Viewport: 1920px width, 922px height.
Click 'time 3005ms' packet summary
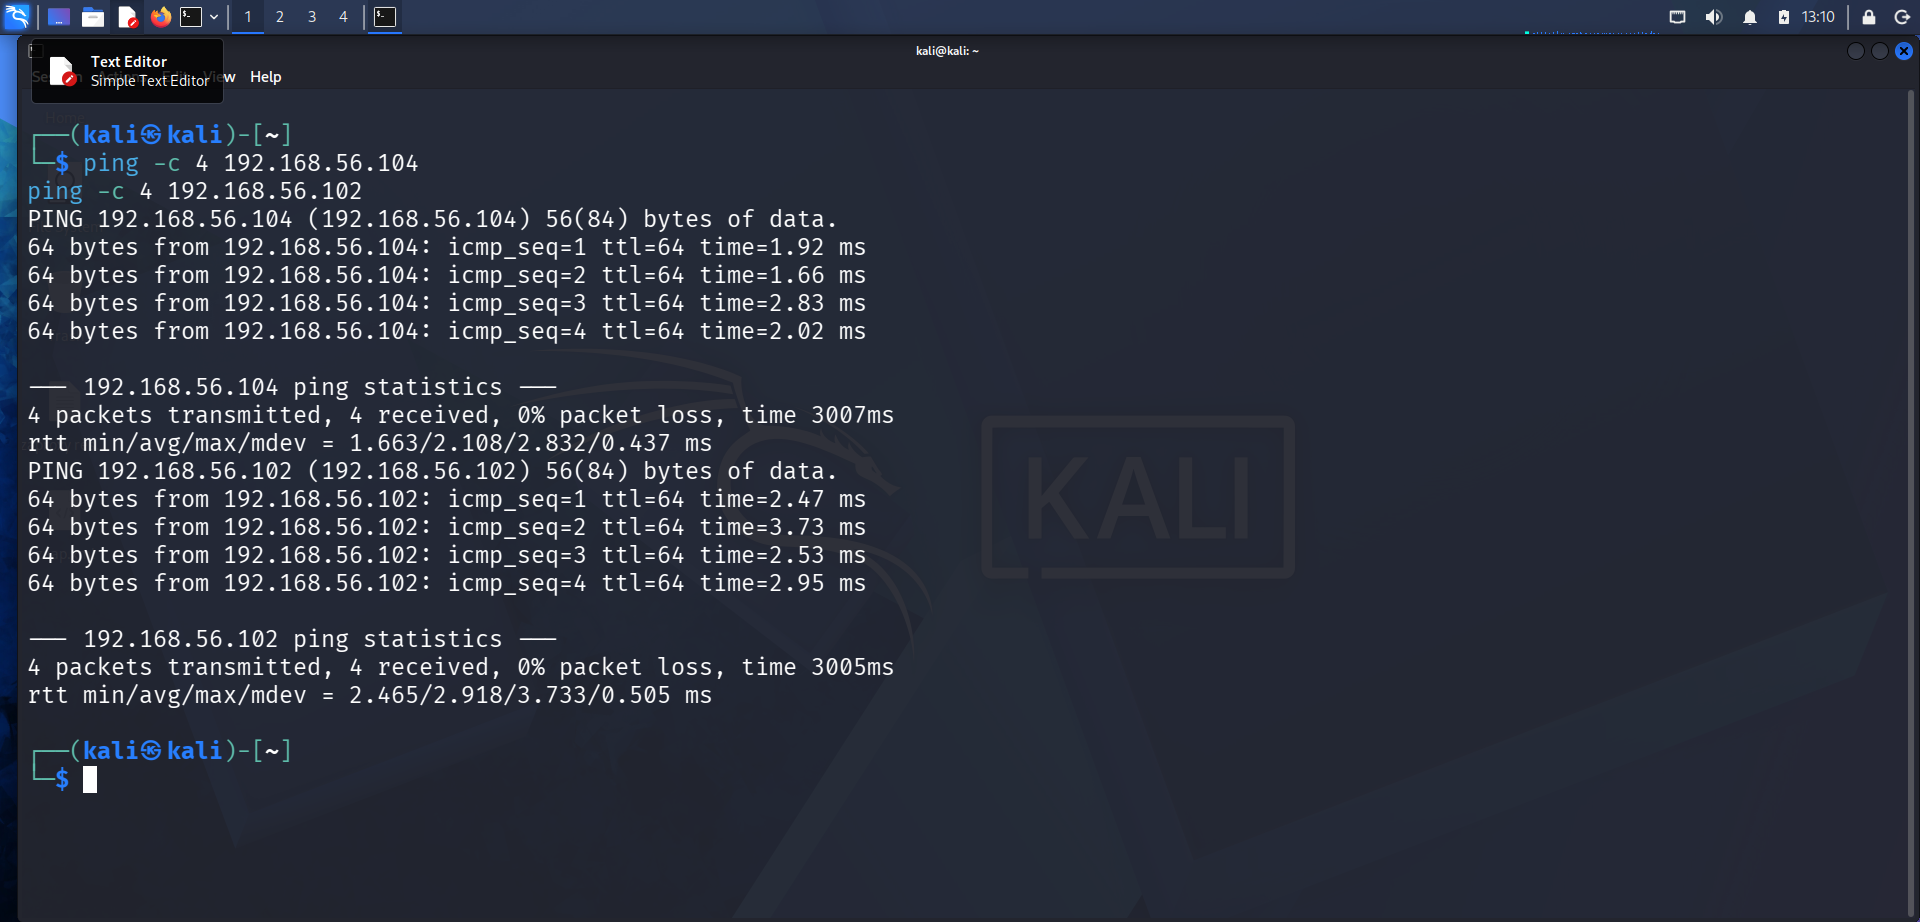tap(818, 667)
